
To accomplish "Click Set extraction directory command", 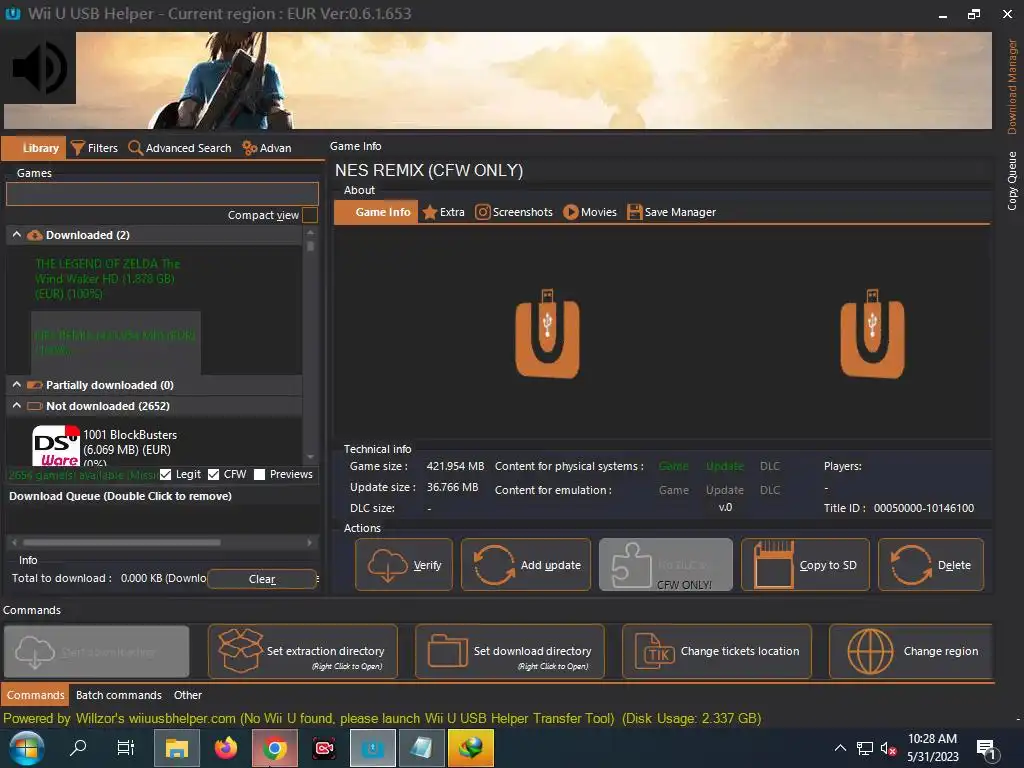I will 303,652.
